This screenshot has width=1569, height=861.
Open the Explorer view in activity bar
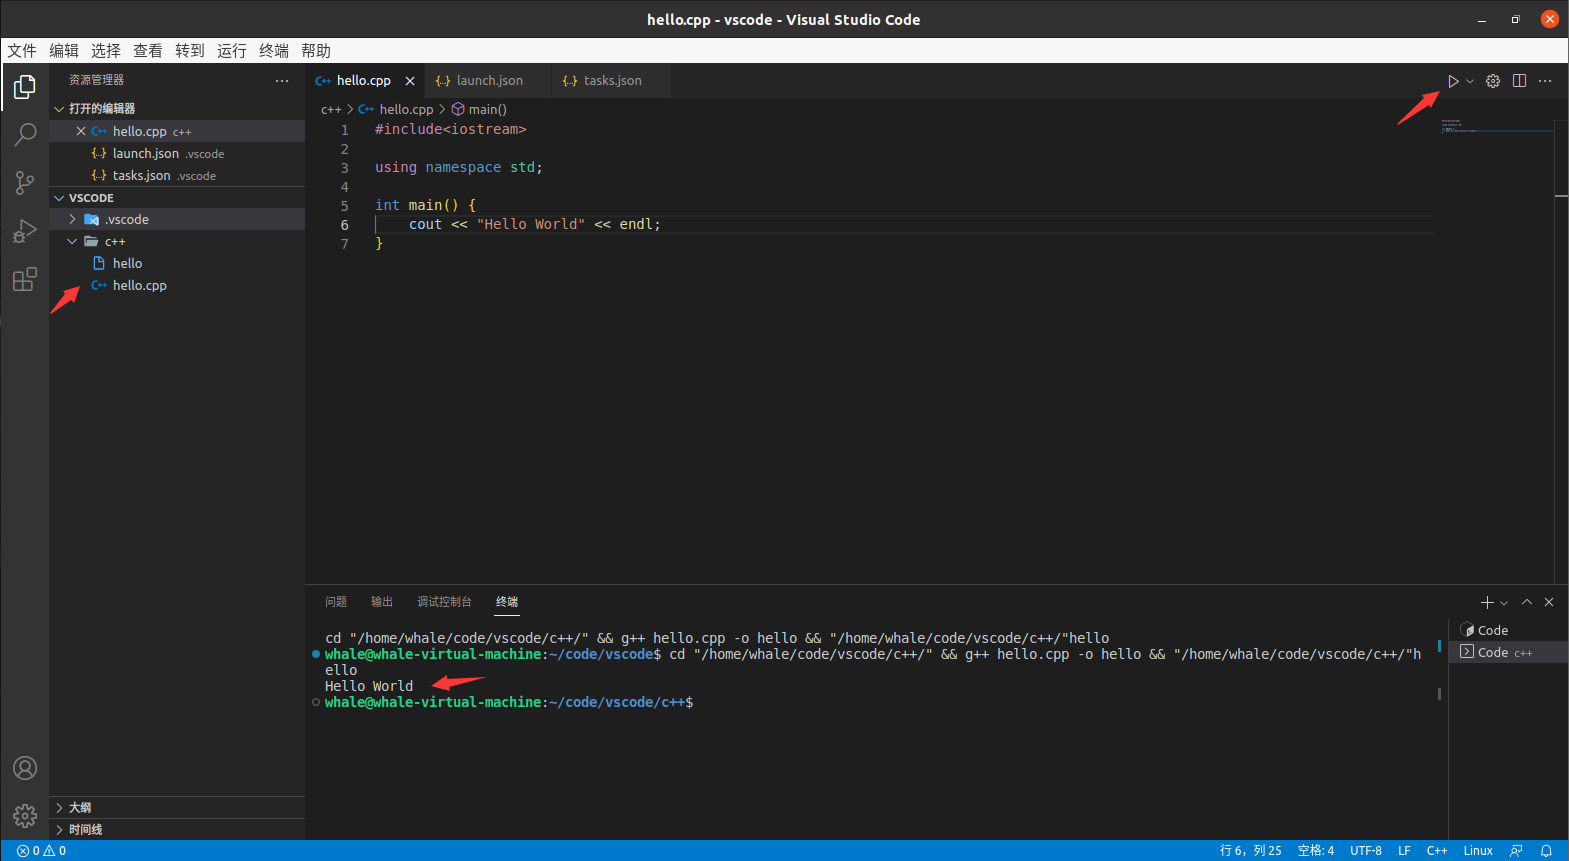[x=25, y=87]
